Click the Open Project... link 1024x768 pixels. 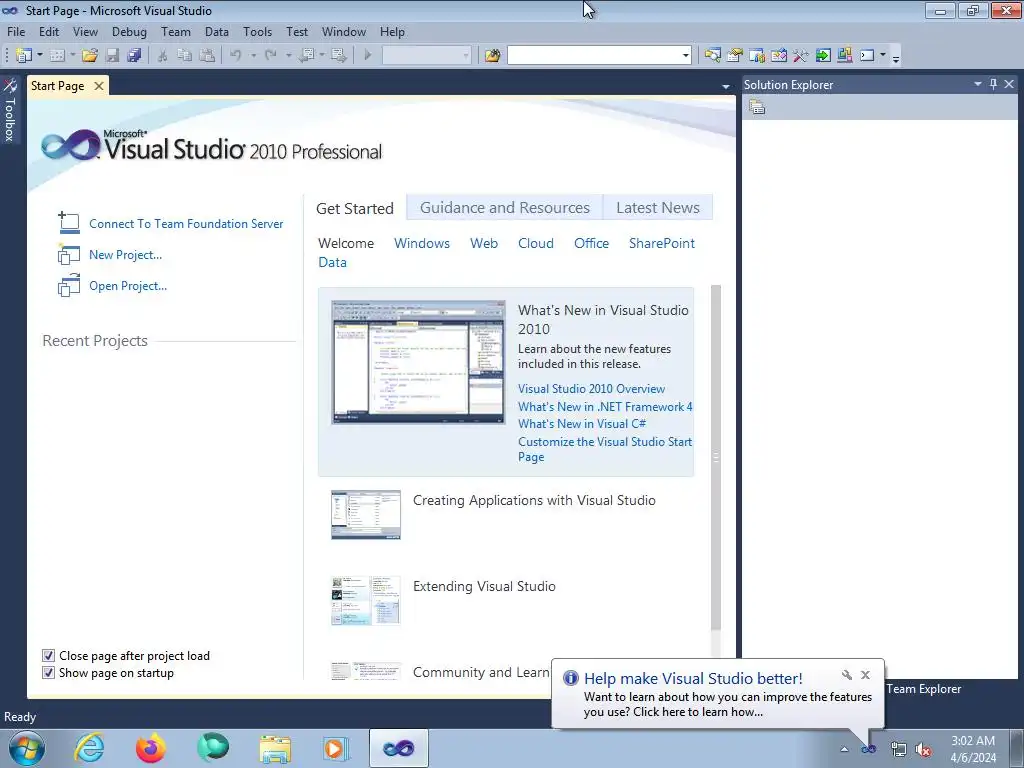(128, 286)
